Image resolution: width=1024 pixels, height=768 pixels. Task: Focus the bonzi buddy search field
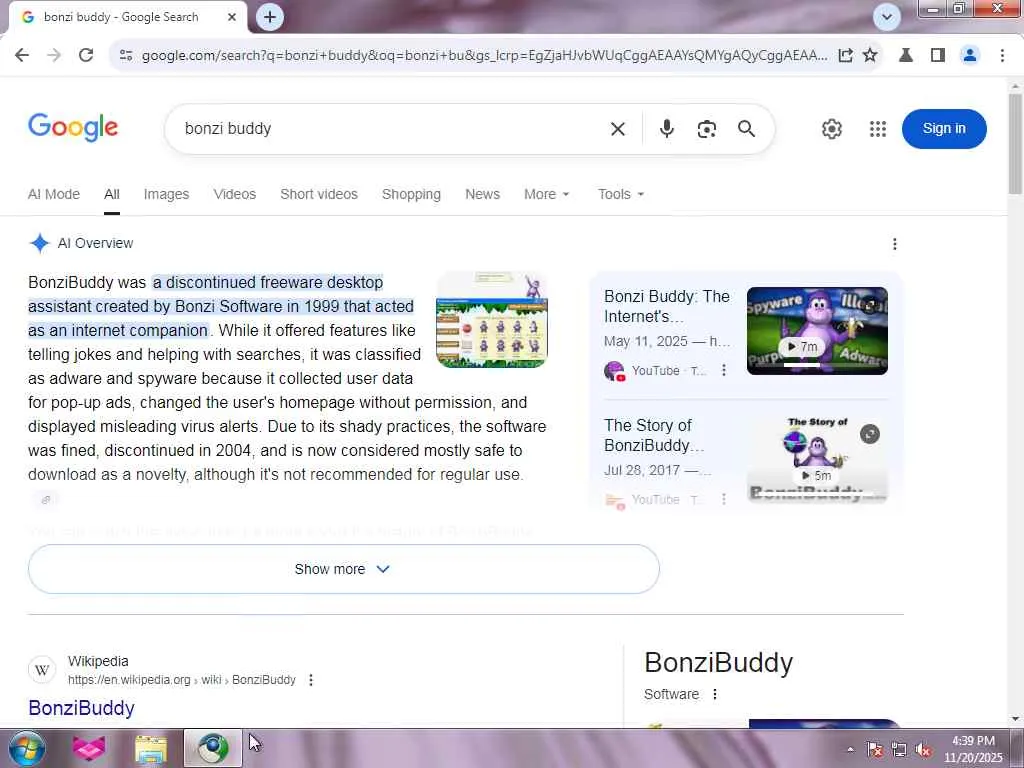392,129
